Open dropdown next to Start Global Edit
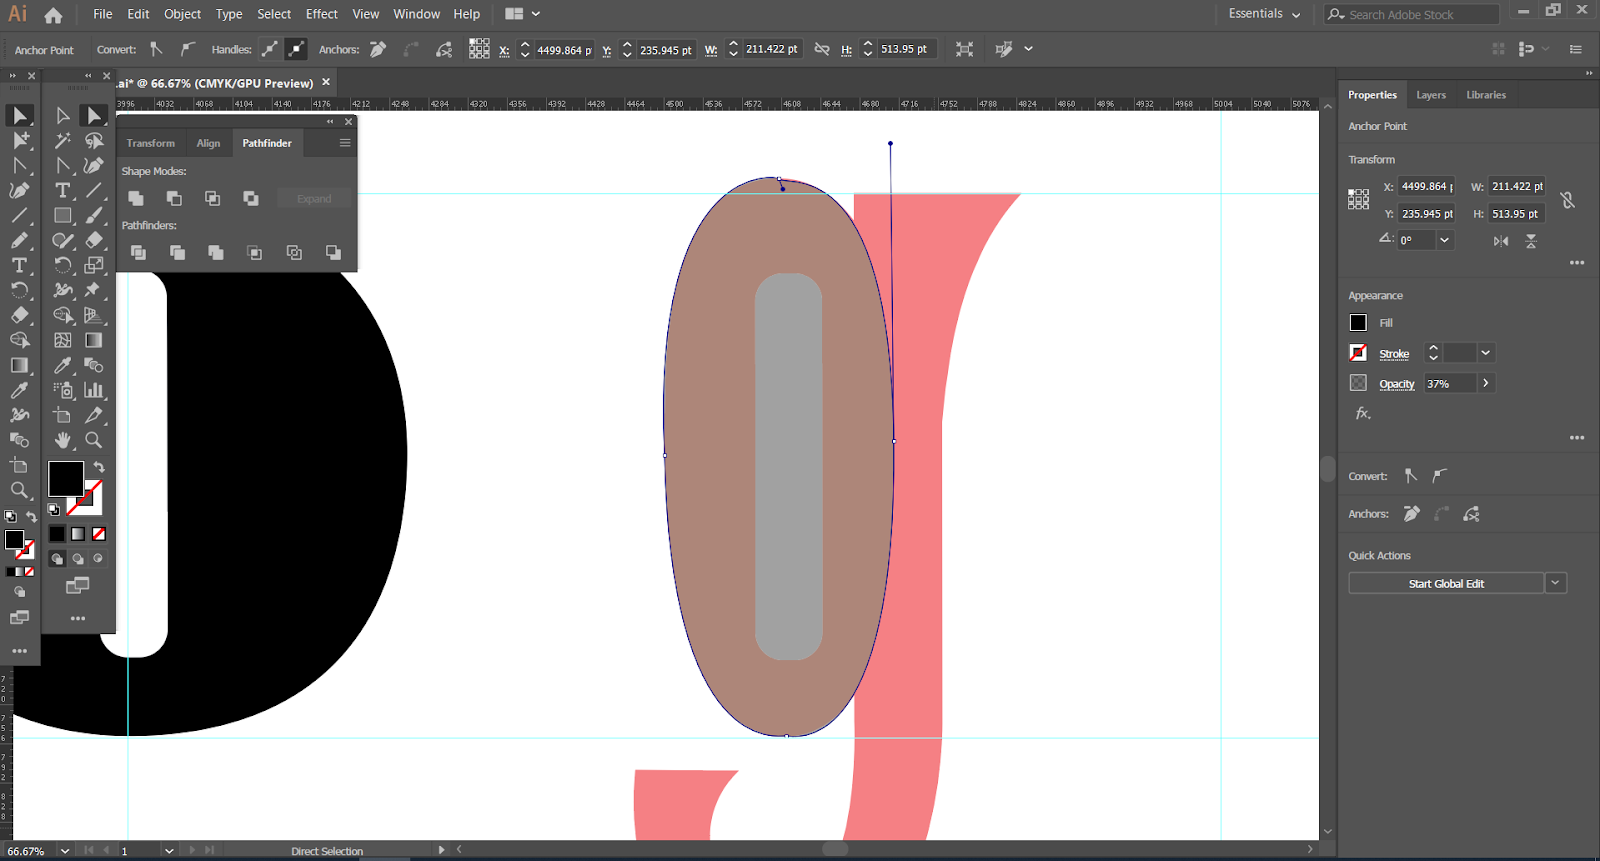Screen dimensions: 1600x861 (x=1556, y=583)
